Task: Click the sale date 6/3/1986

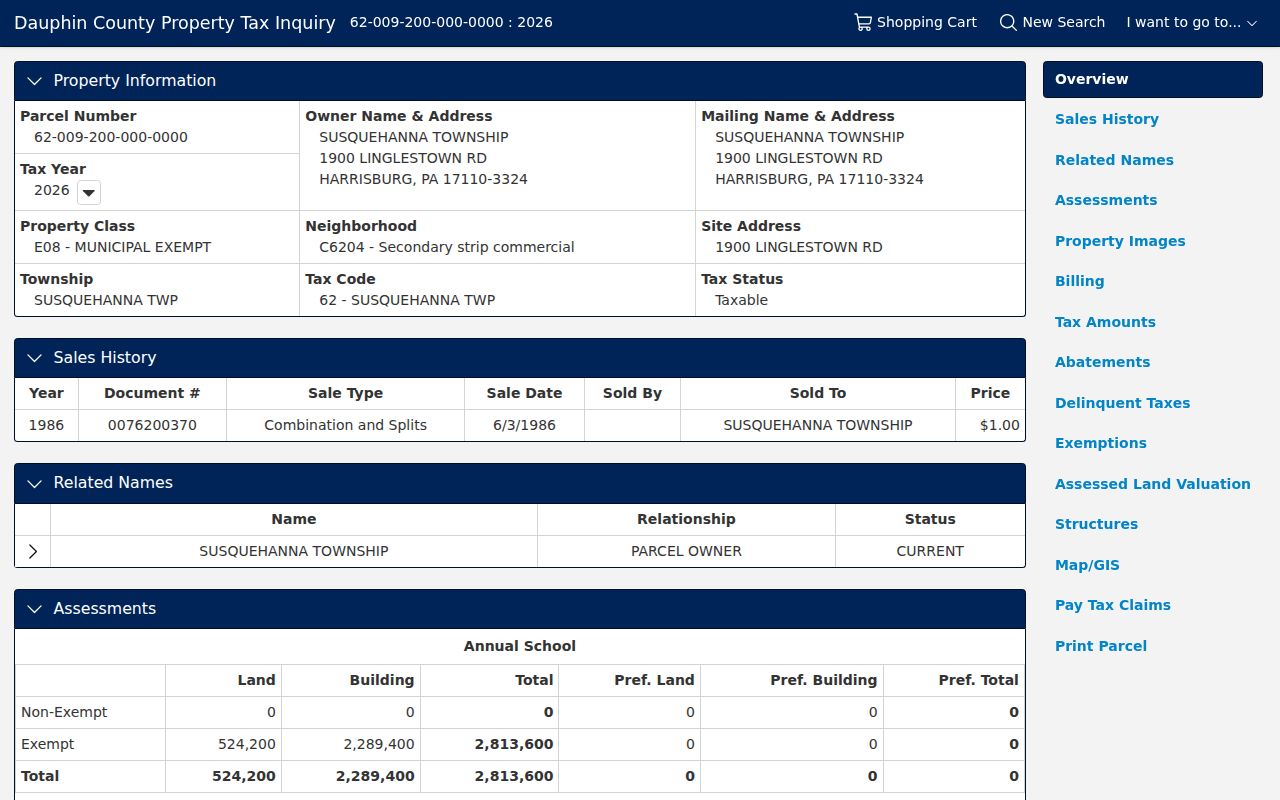Action: point(524,425)
